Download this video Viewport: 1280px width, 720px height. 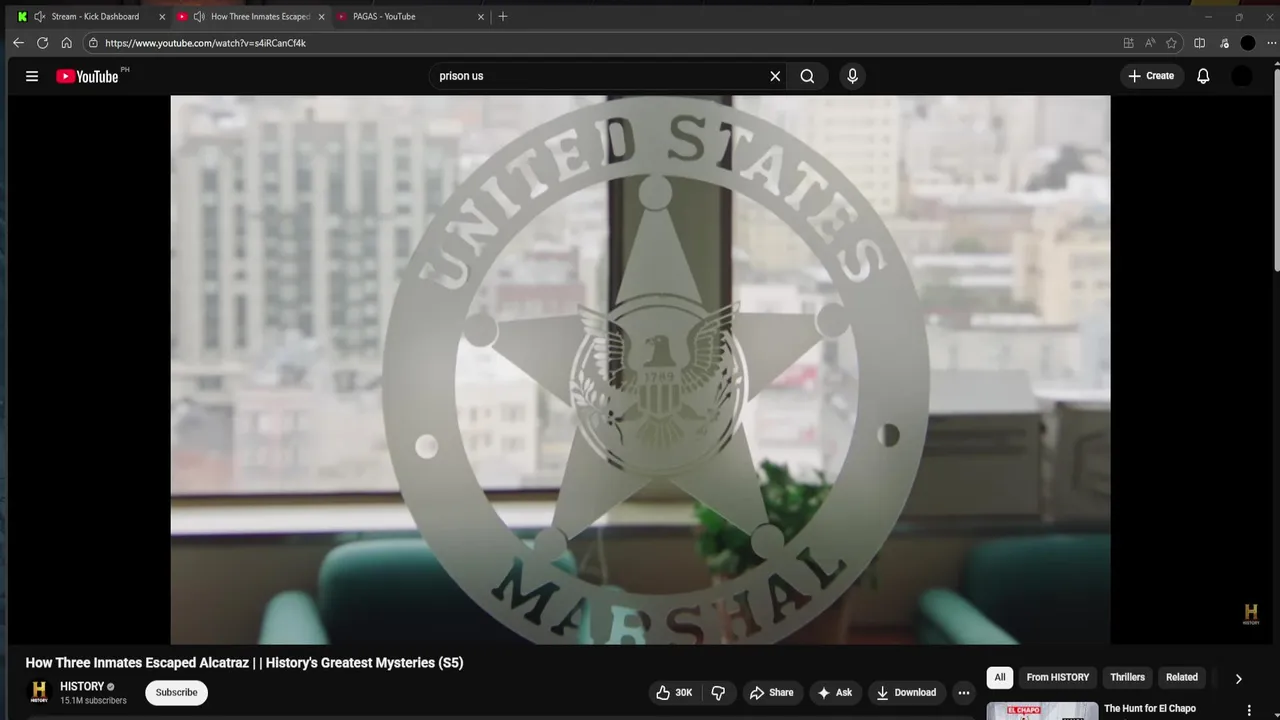click(x=906, y=692)
